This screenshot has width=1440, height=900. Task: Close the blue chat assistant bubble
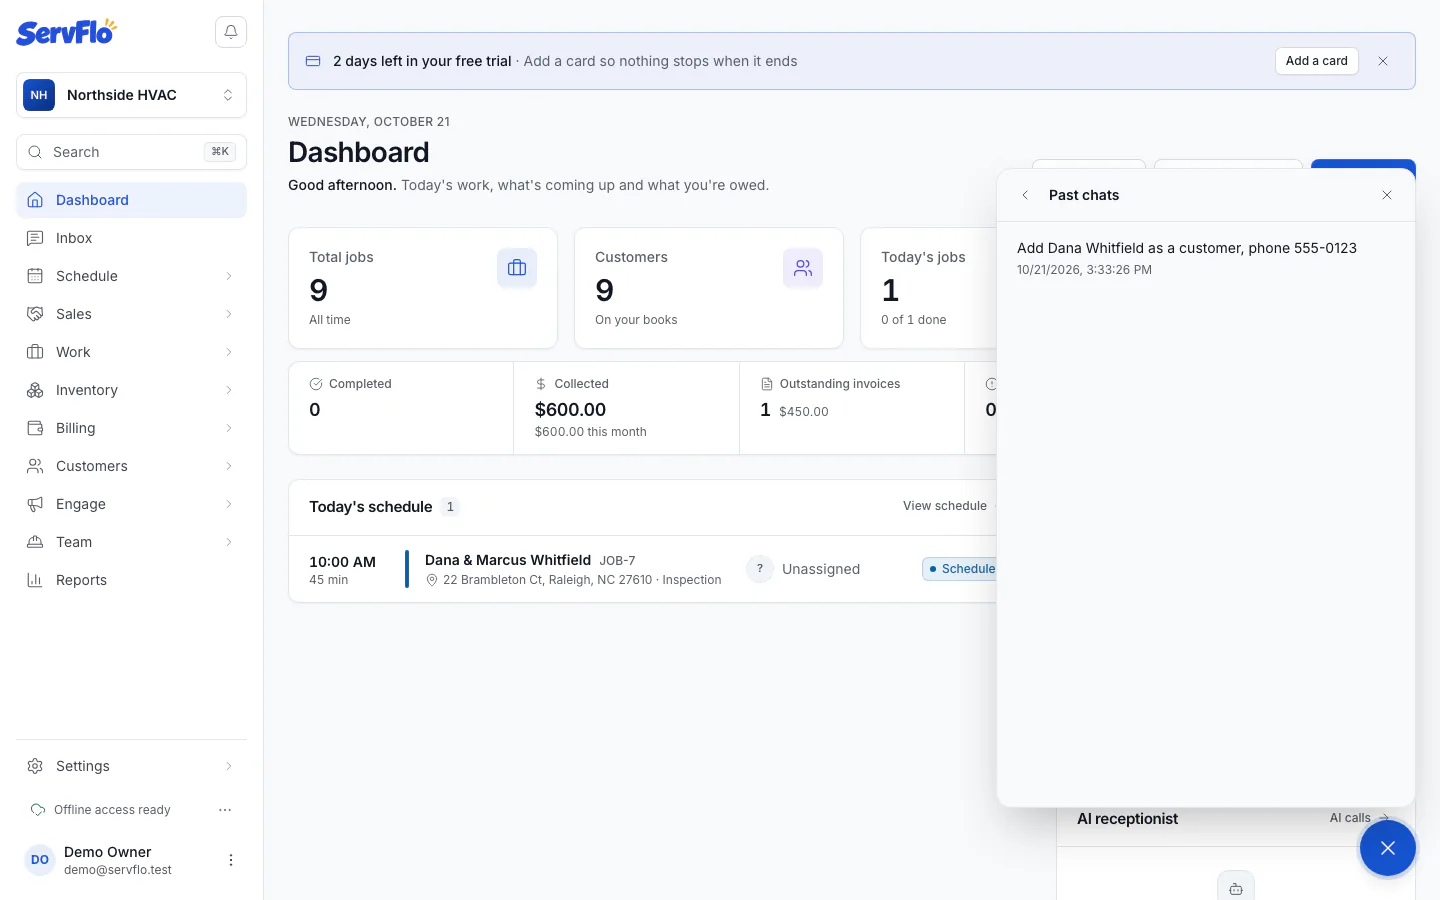pos(1387,848)
